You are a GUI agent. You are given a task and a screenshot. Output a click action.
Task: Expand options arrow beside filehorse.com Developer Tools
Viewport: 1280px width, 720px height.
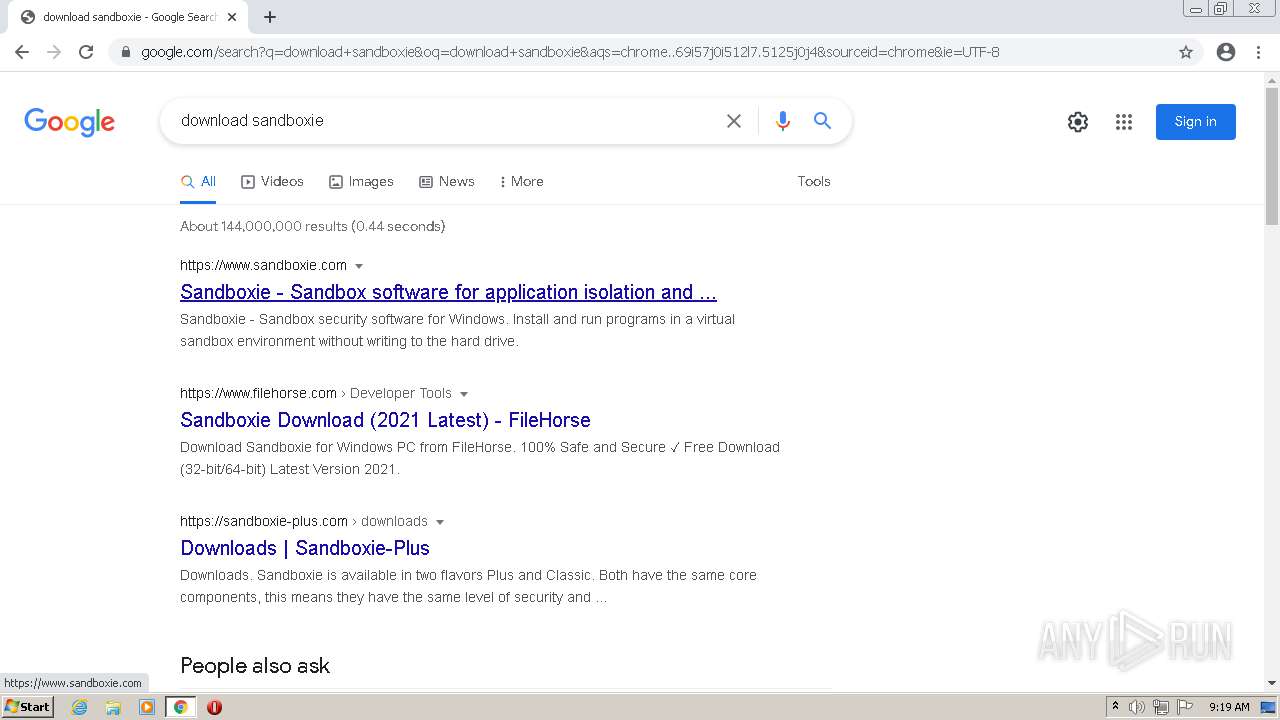pyautogui.click(x=464, y=394)
